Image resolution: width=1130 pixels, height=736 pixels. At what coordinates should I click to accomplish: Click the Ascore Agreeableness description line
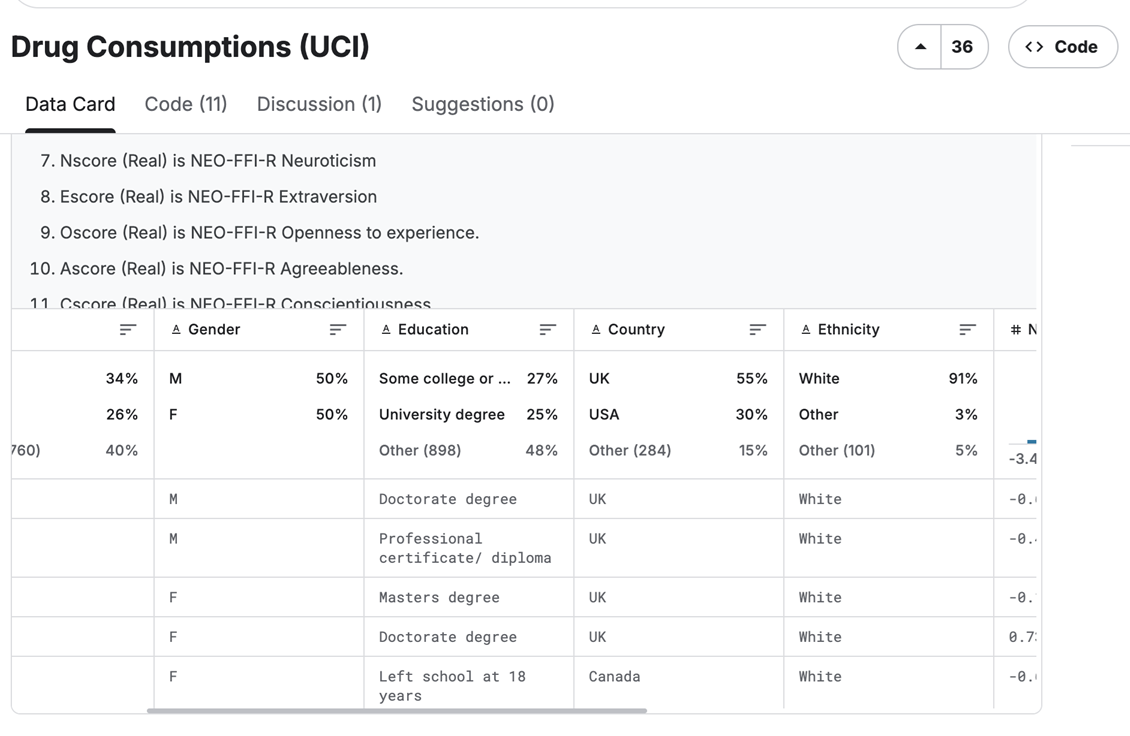231,269
